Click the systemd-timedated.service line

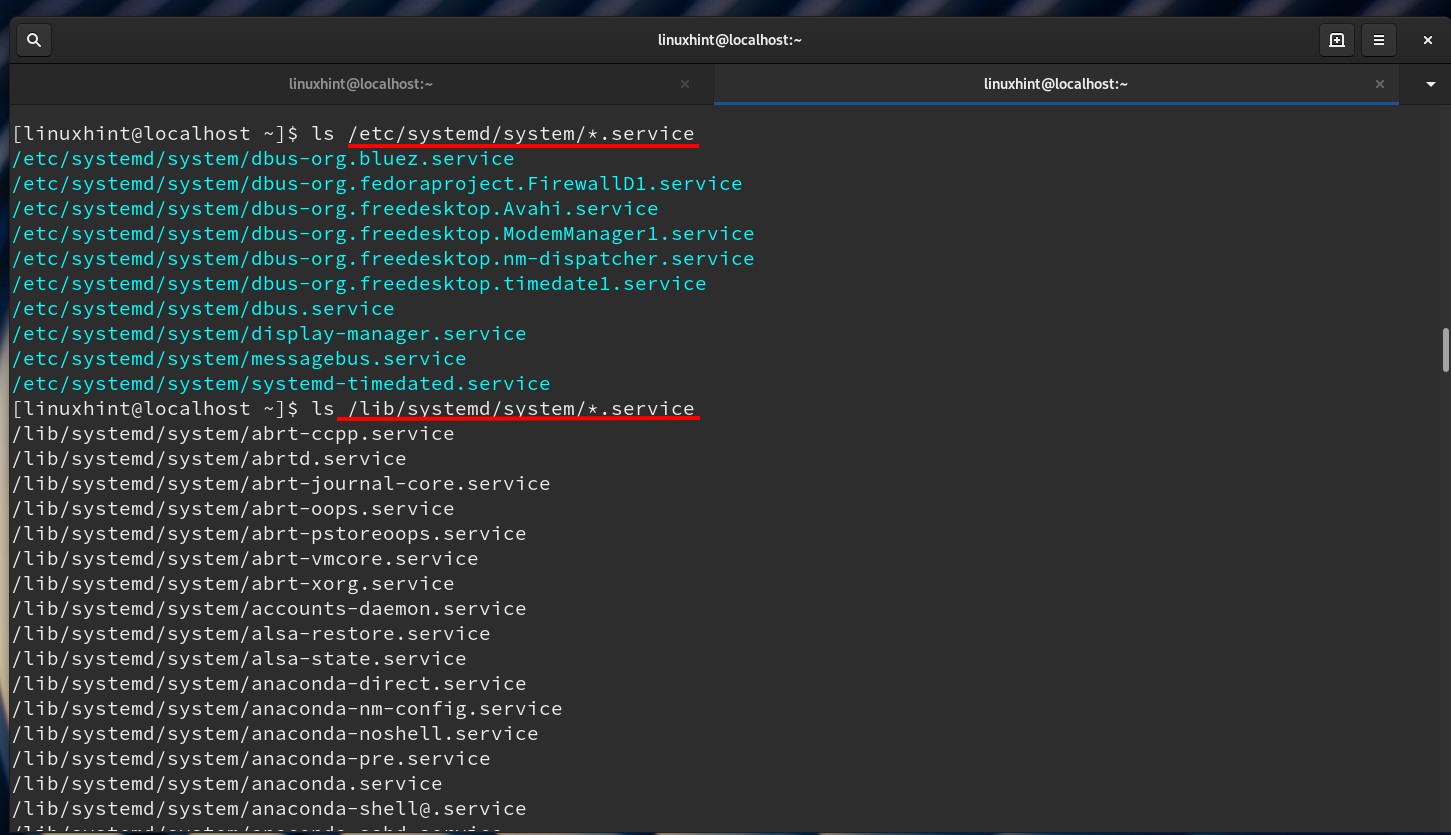click(x=281, y=384)
